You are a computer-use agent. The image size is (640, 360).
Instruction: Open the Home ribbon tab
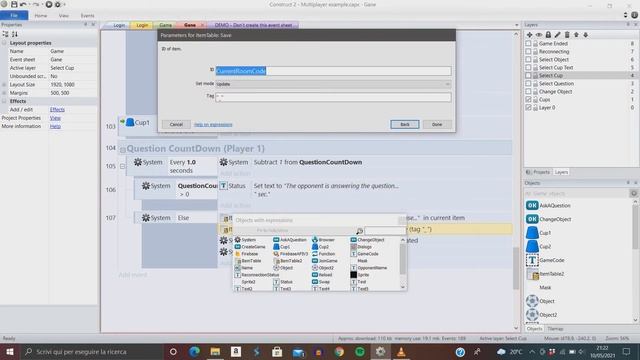41,16
